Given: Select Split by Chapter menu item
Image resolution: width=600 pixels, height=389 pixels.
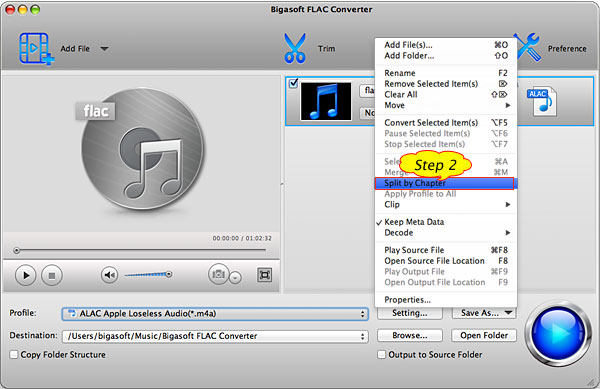Looking at the screenshot, I should pyautogui.click(x=446, y=183).
